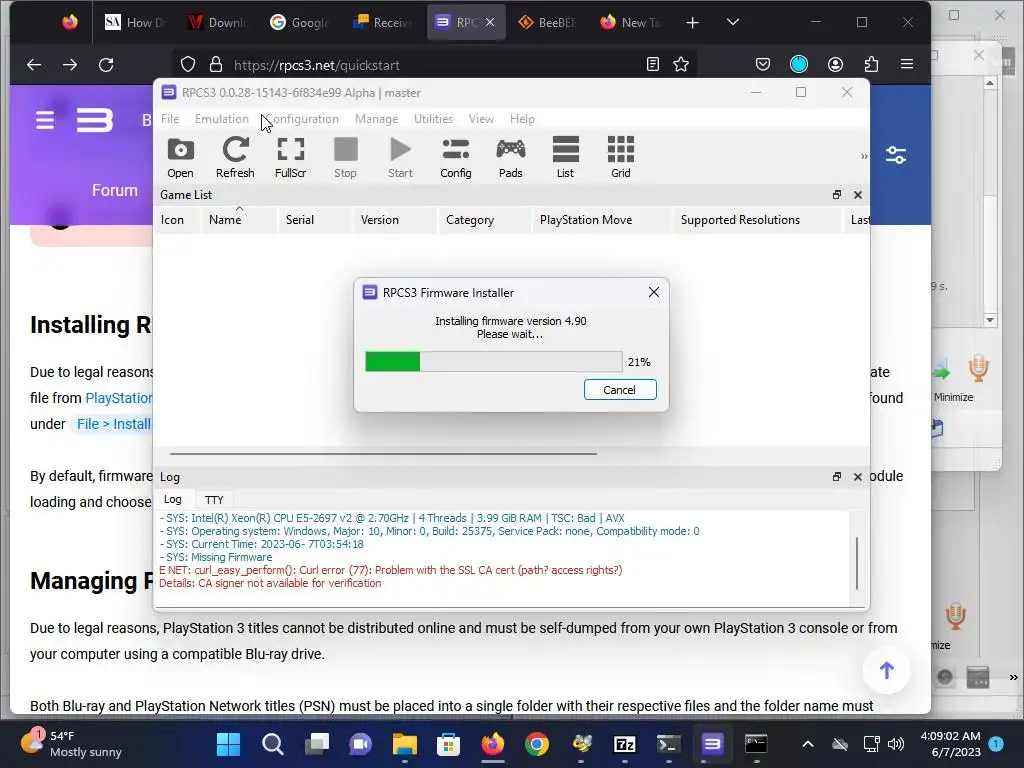Click the Icon column header
The width and height of the screenshot is (1024, 768).
(177, 220)
